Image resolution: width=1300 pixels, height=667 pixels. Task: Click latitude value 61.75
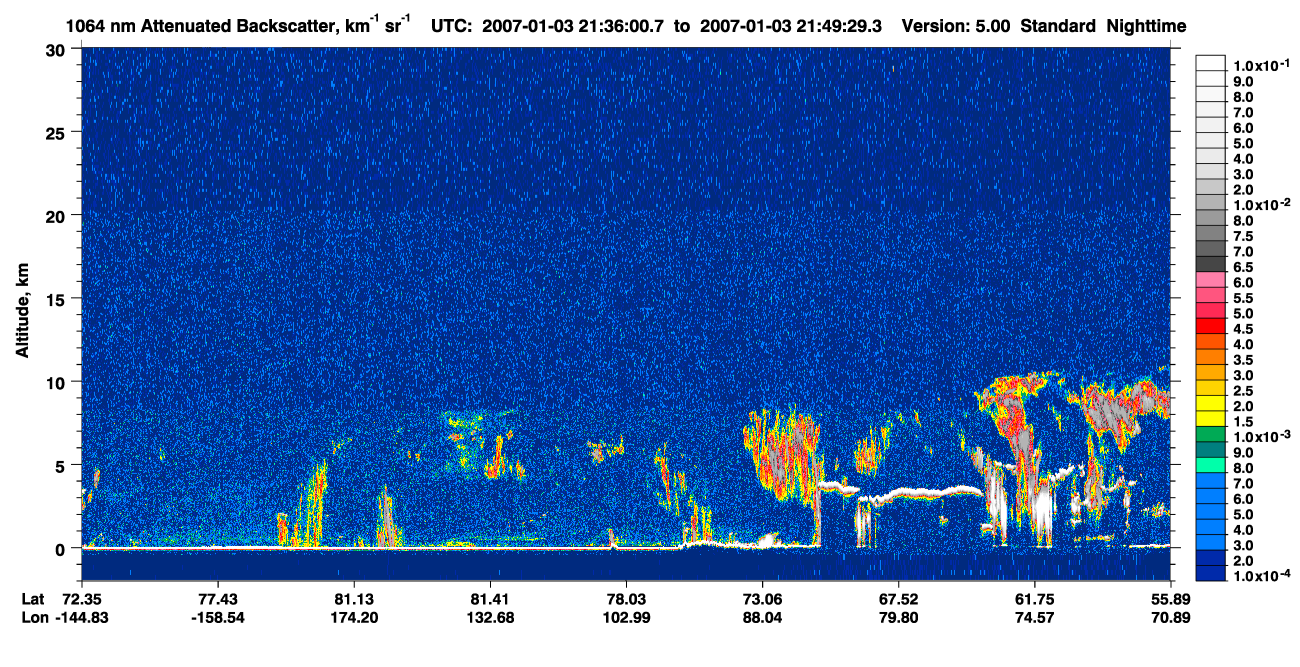1034,599
